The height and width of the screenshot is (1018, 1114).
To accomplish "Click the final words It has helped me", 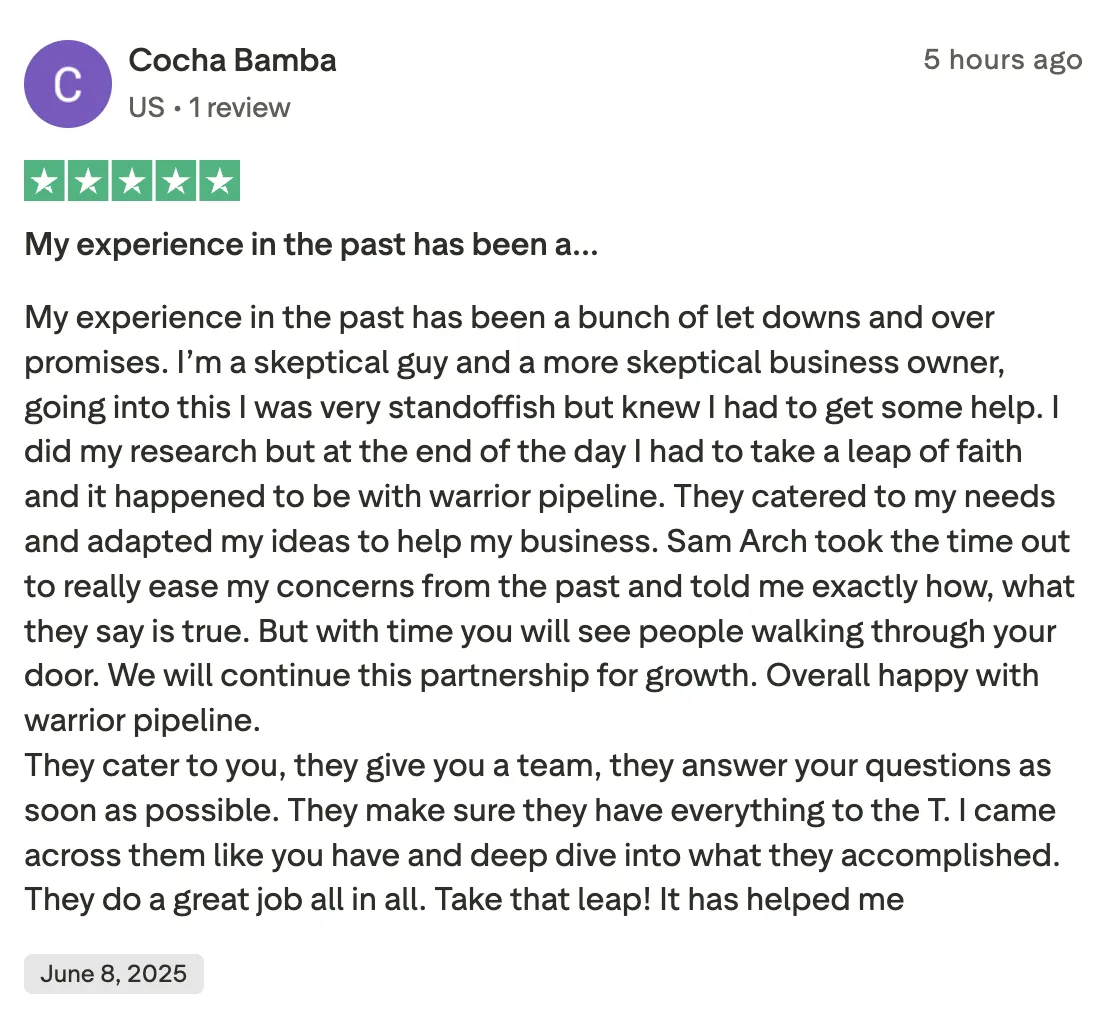I will click(x=782, y=899).
